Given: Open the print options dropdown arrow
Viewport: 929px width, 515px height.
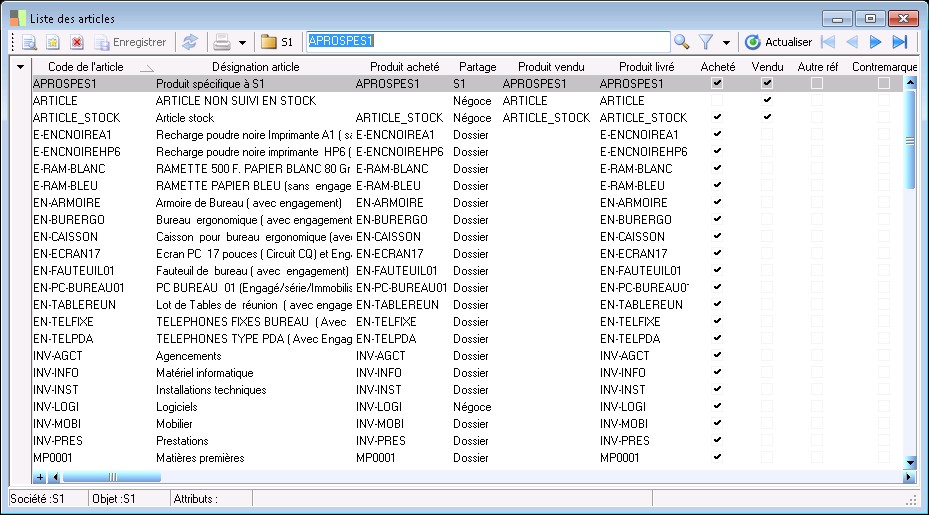Looking at the screenshot, I should point(243,42).
